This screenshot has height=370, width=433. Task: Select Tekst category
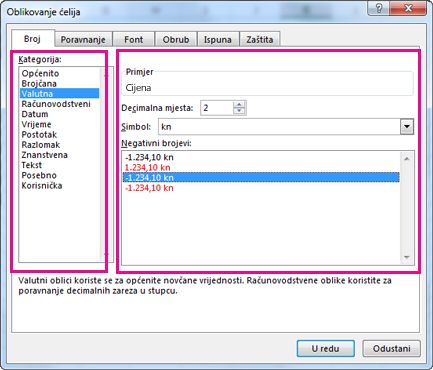[59, 165]
